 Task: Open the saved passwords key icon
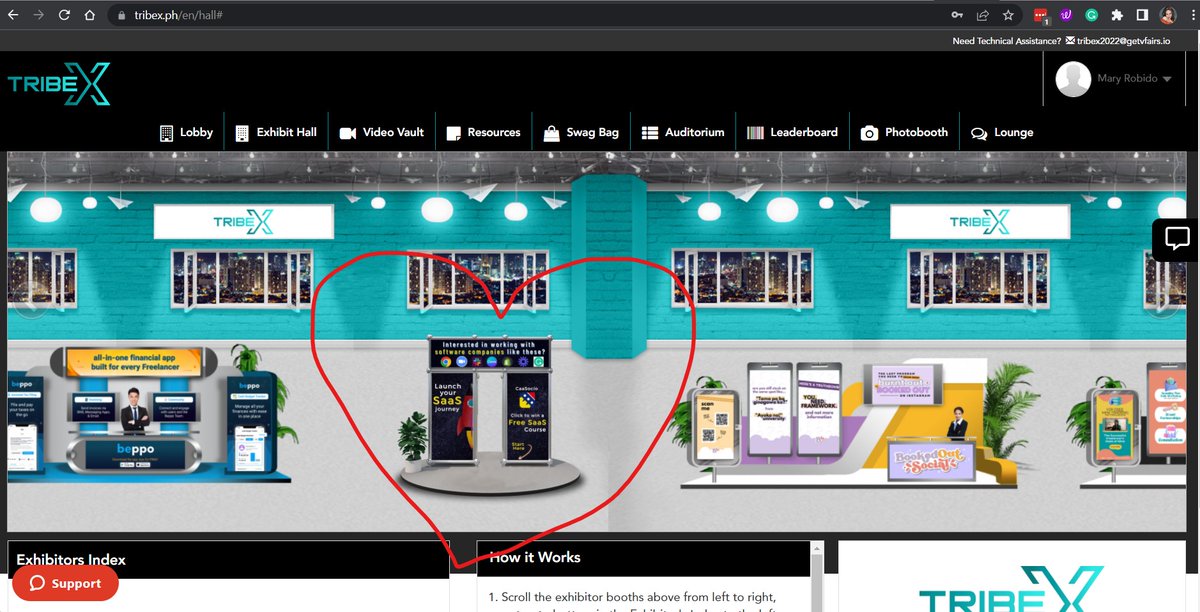click(x=957, y=15)
